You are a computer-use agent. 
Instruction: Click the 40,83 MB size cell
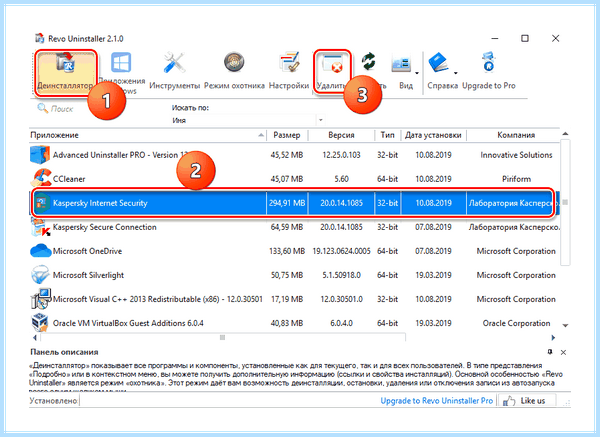pyautogui.click(x=287, y=323)
